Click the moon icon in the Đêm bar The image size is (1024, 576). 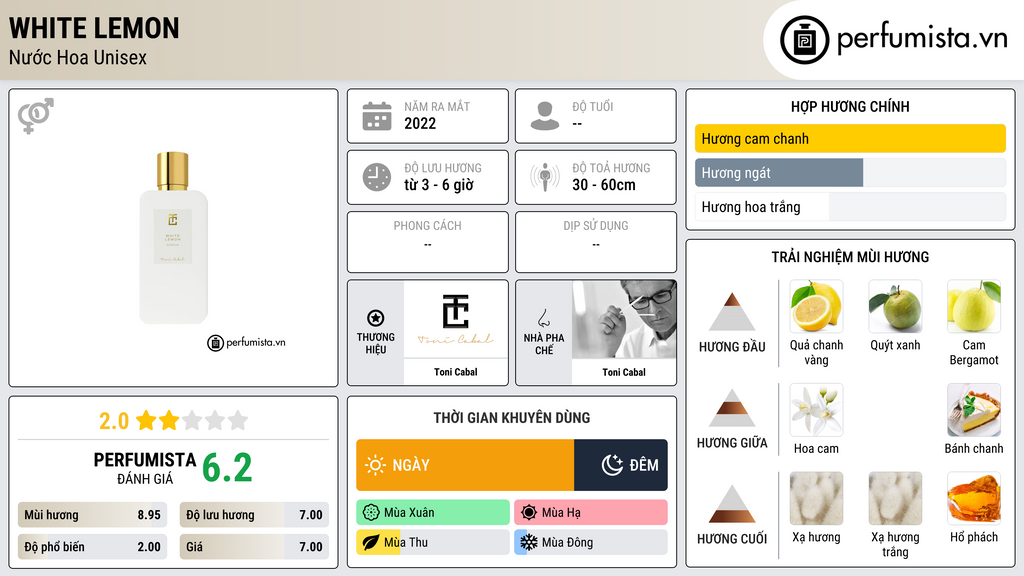(x=612, y=465)
